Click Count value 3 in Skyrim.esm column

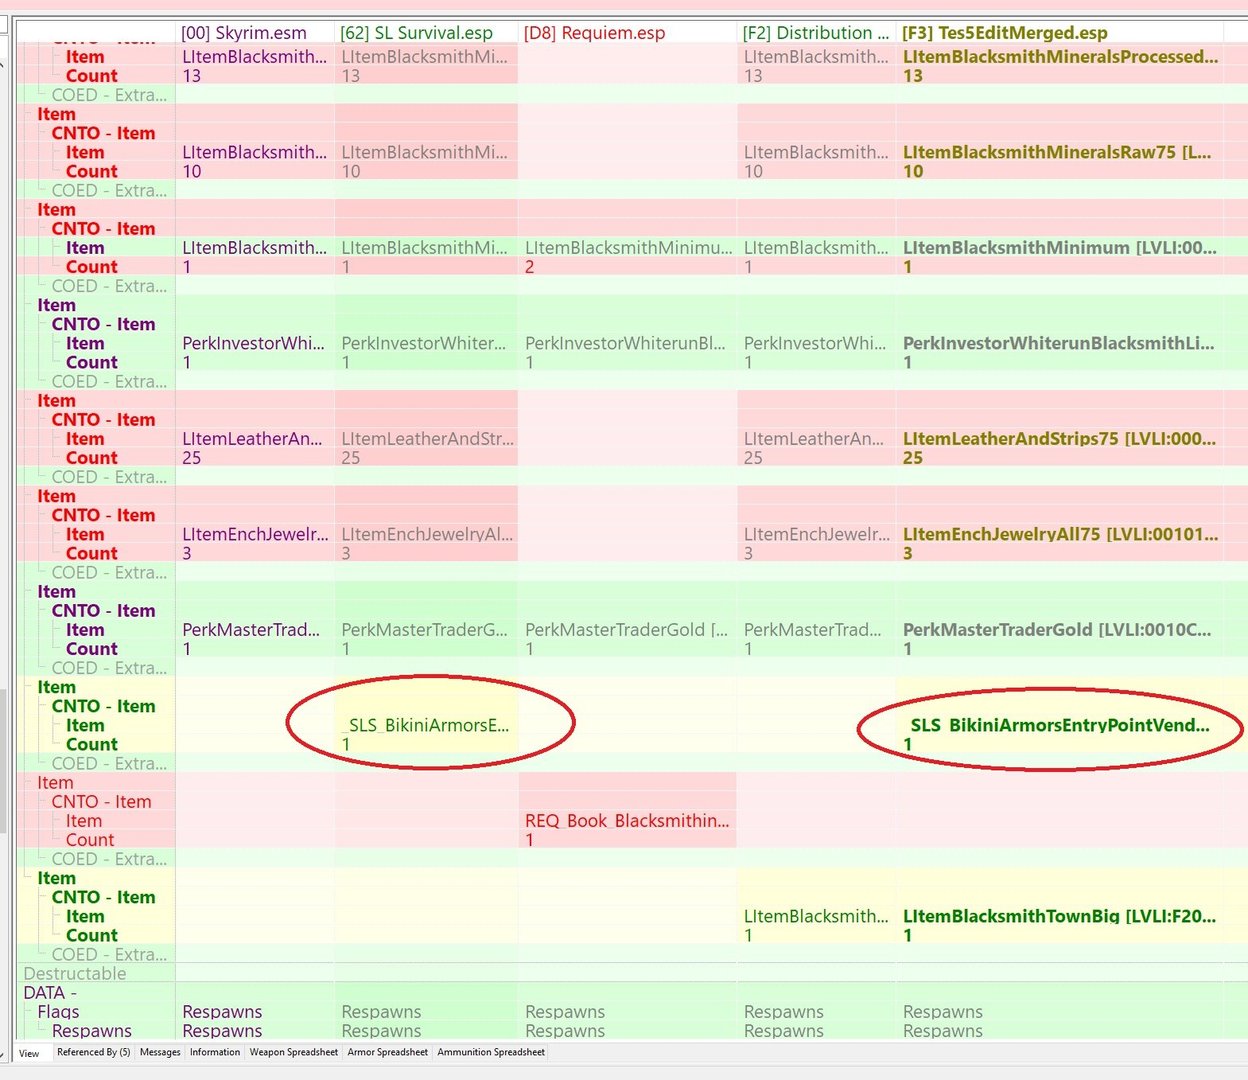point(187,553)
